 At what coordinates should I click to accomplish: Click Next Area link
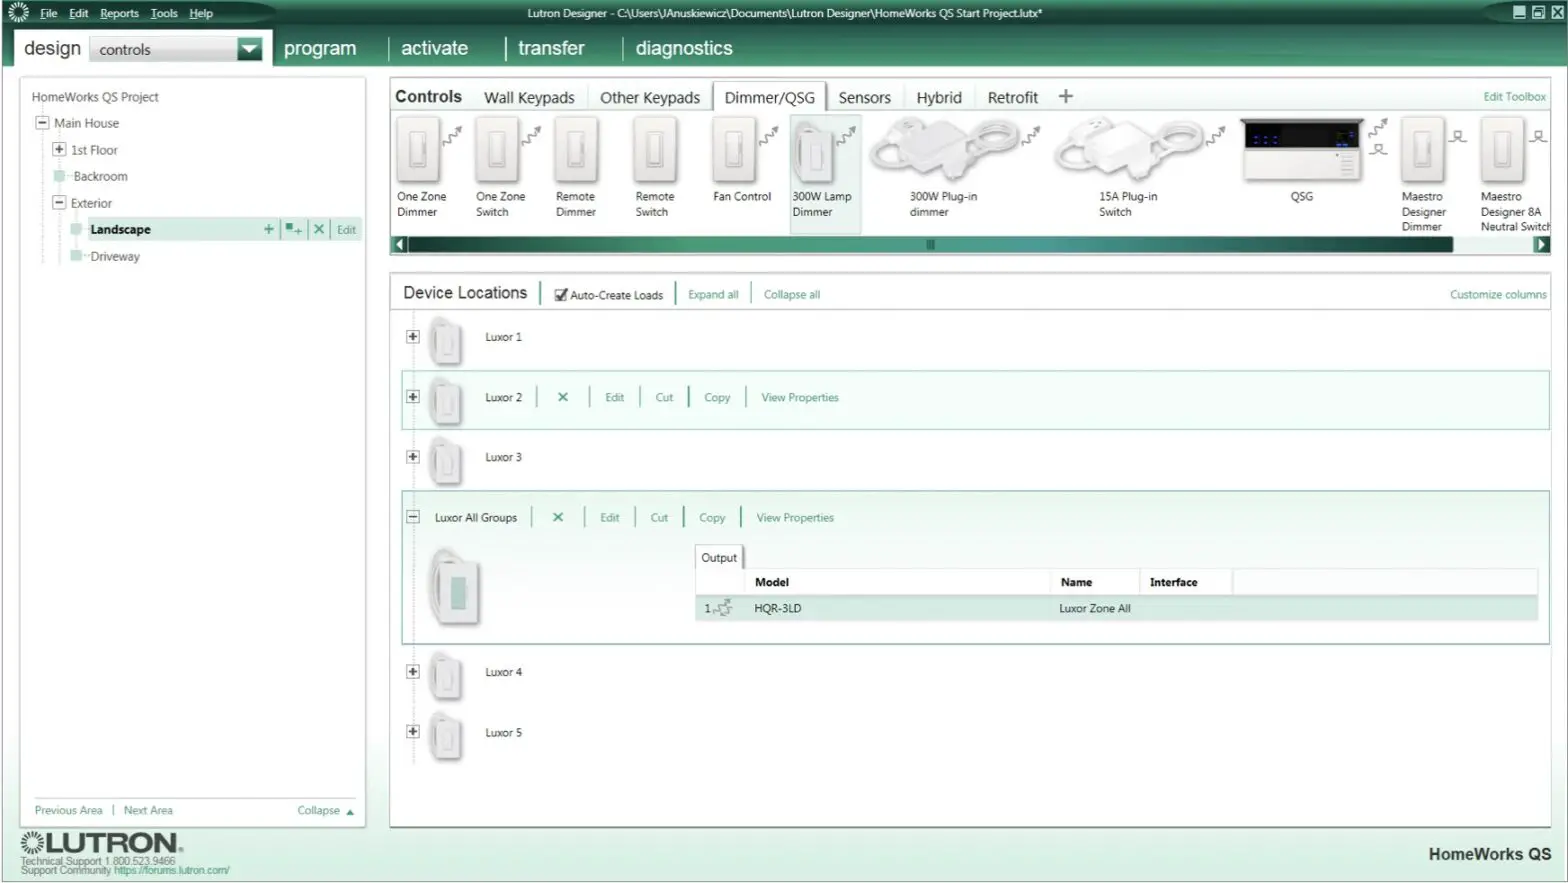tap(148, 810)
